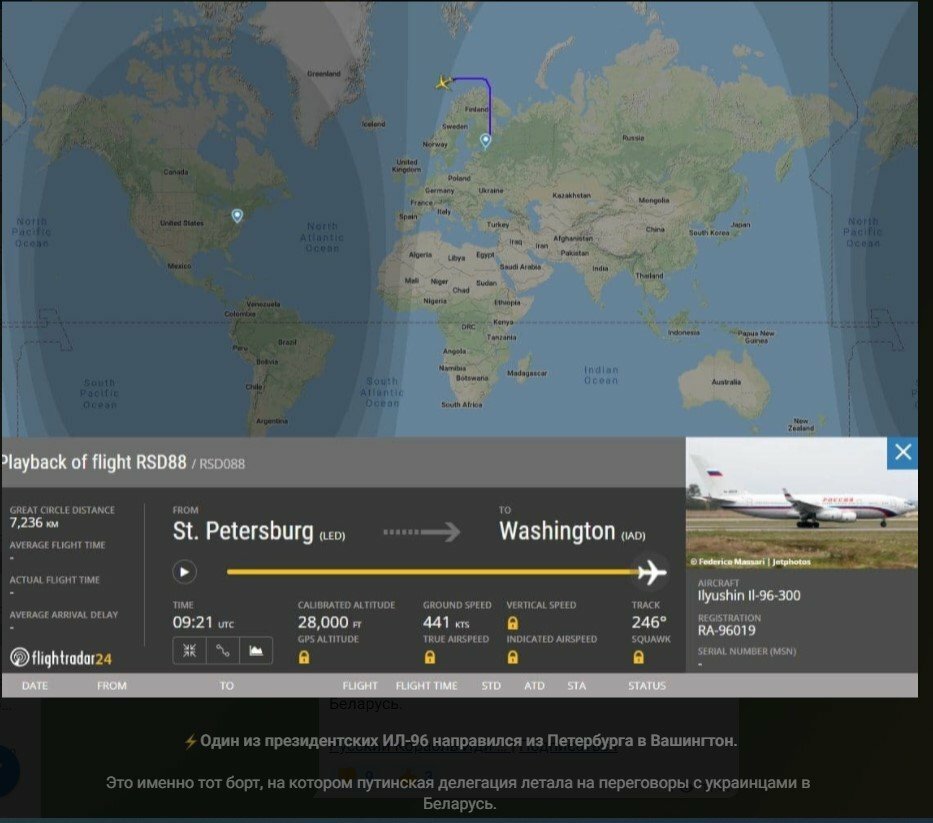Click the airplane marker on playback slider
Viewport: 933px width, 823px height.
(652, 572)
